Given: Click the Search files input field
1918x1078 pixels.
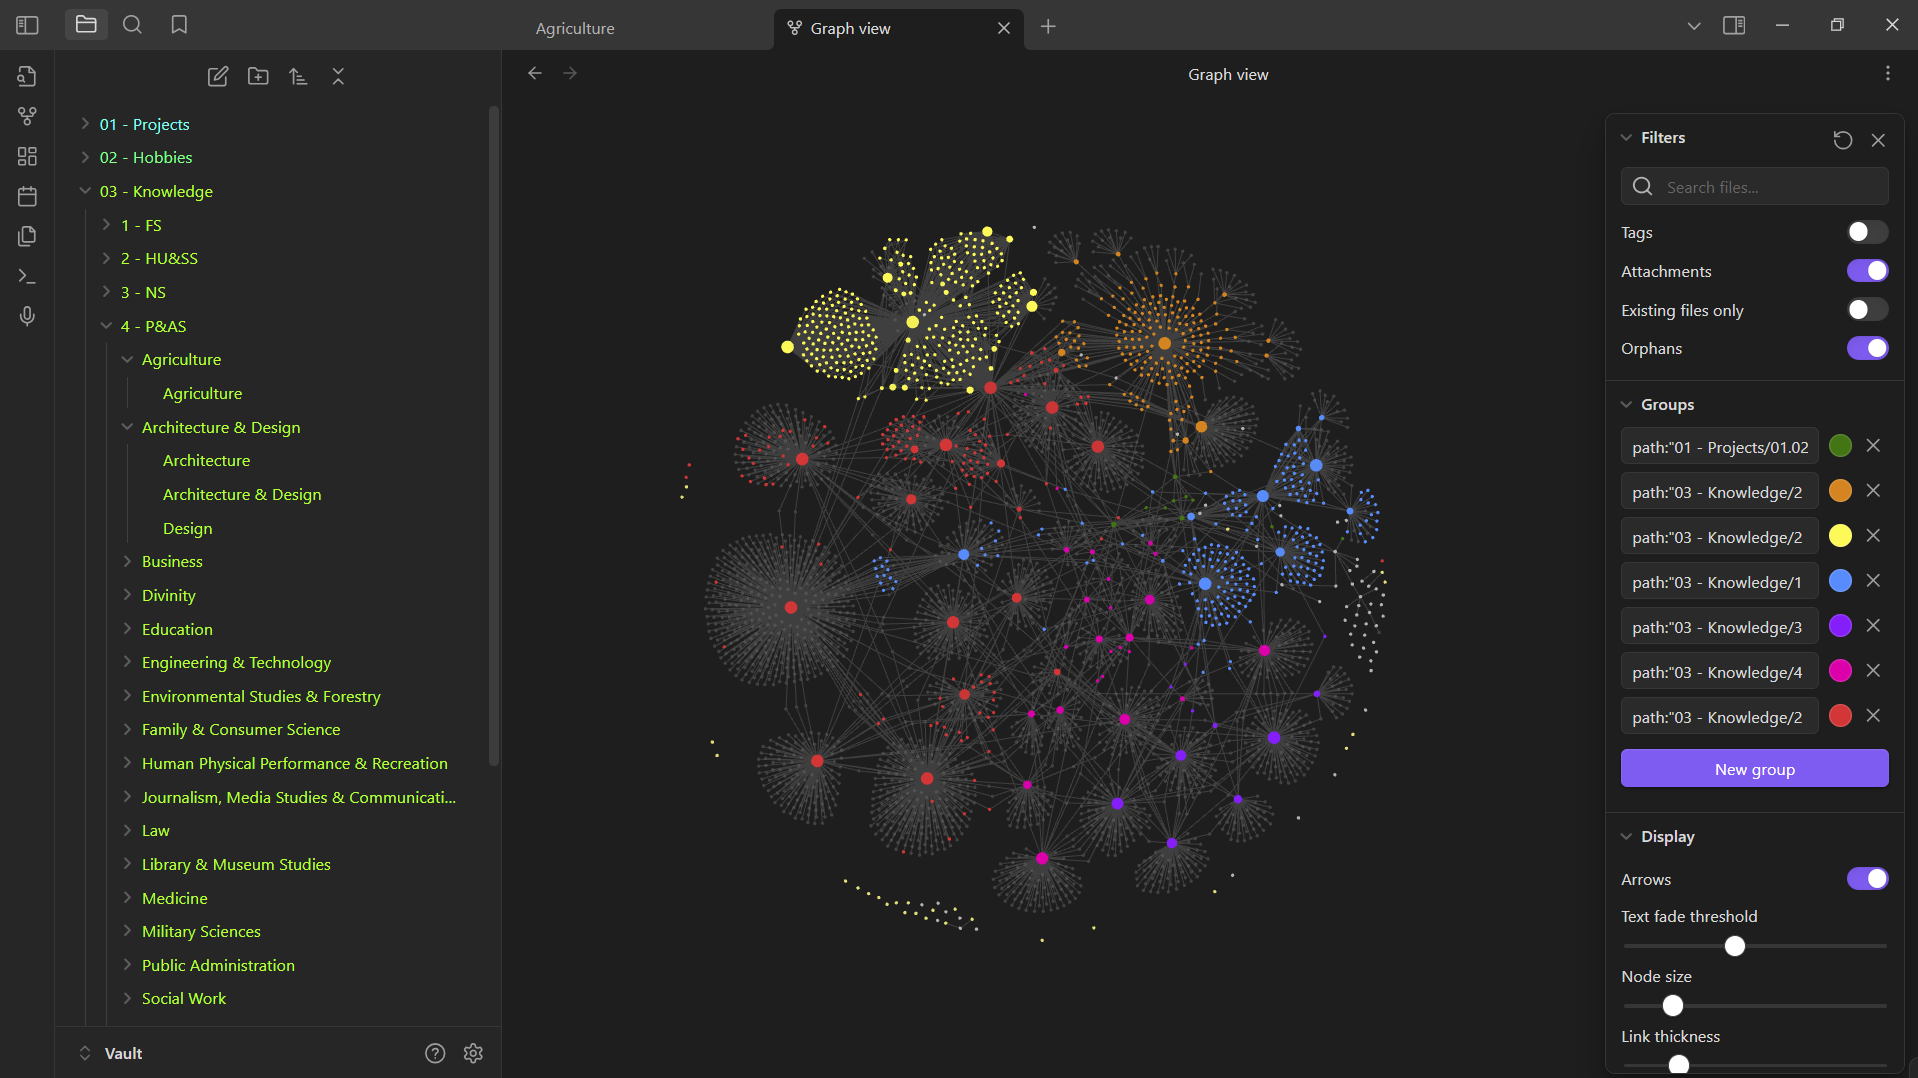Looking at the screenshot, I should [1754, 187].
